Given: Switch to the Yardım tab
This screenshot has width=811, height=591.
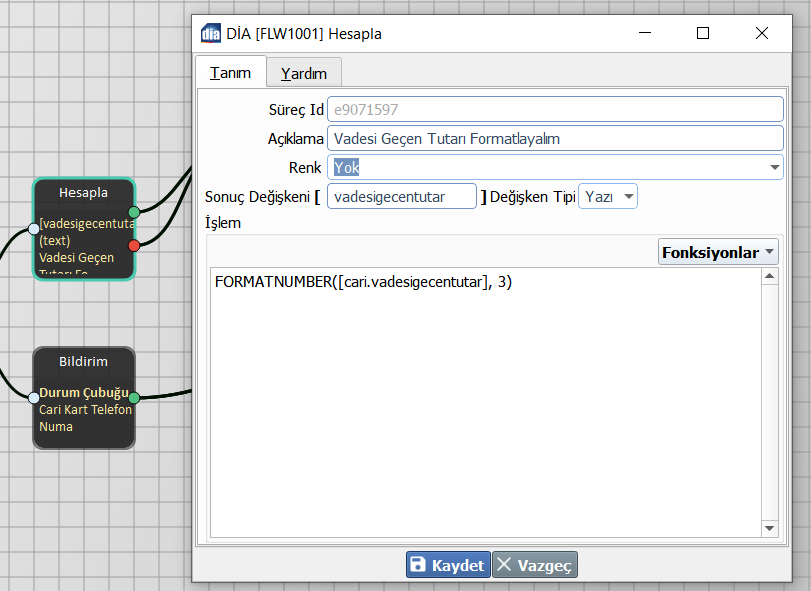Looking at the screenshot, I should 304,73.
